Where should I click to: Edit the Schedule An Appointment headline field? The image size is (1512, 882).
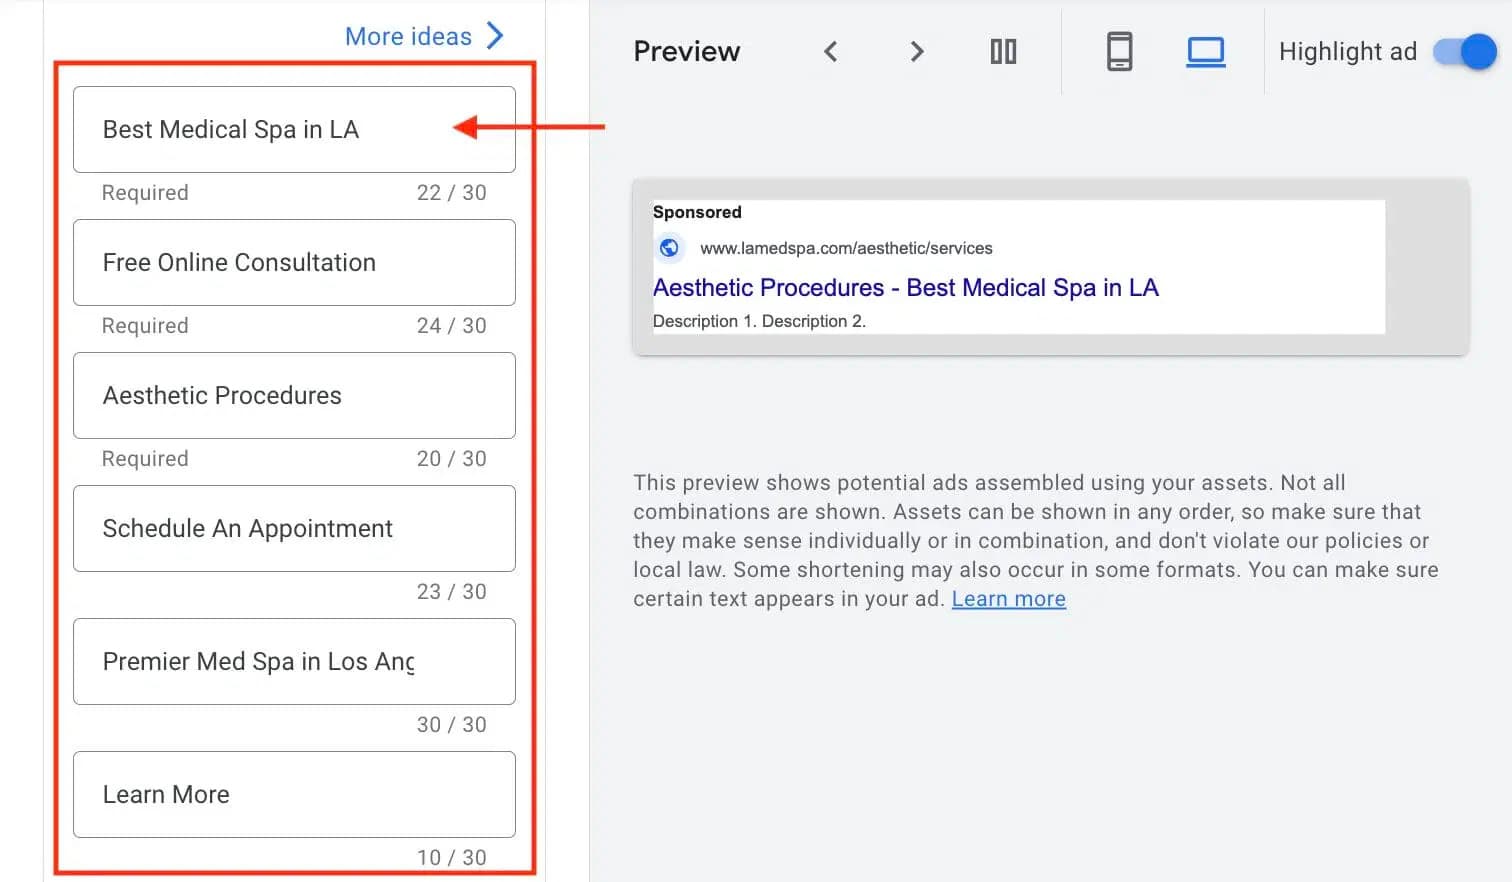click(294, 529)
